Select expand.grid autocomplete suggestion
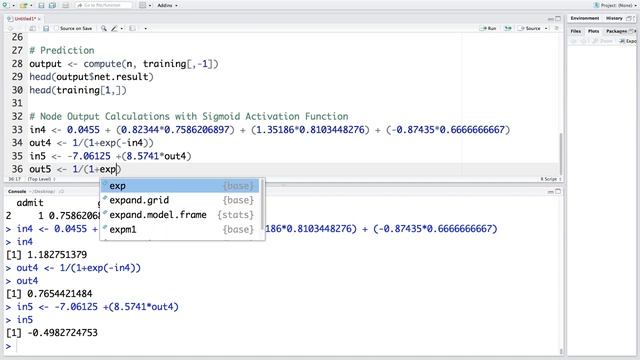 point(180,200)
